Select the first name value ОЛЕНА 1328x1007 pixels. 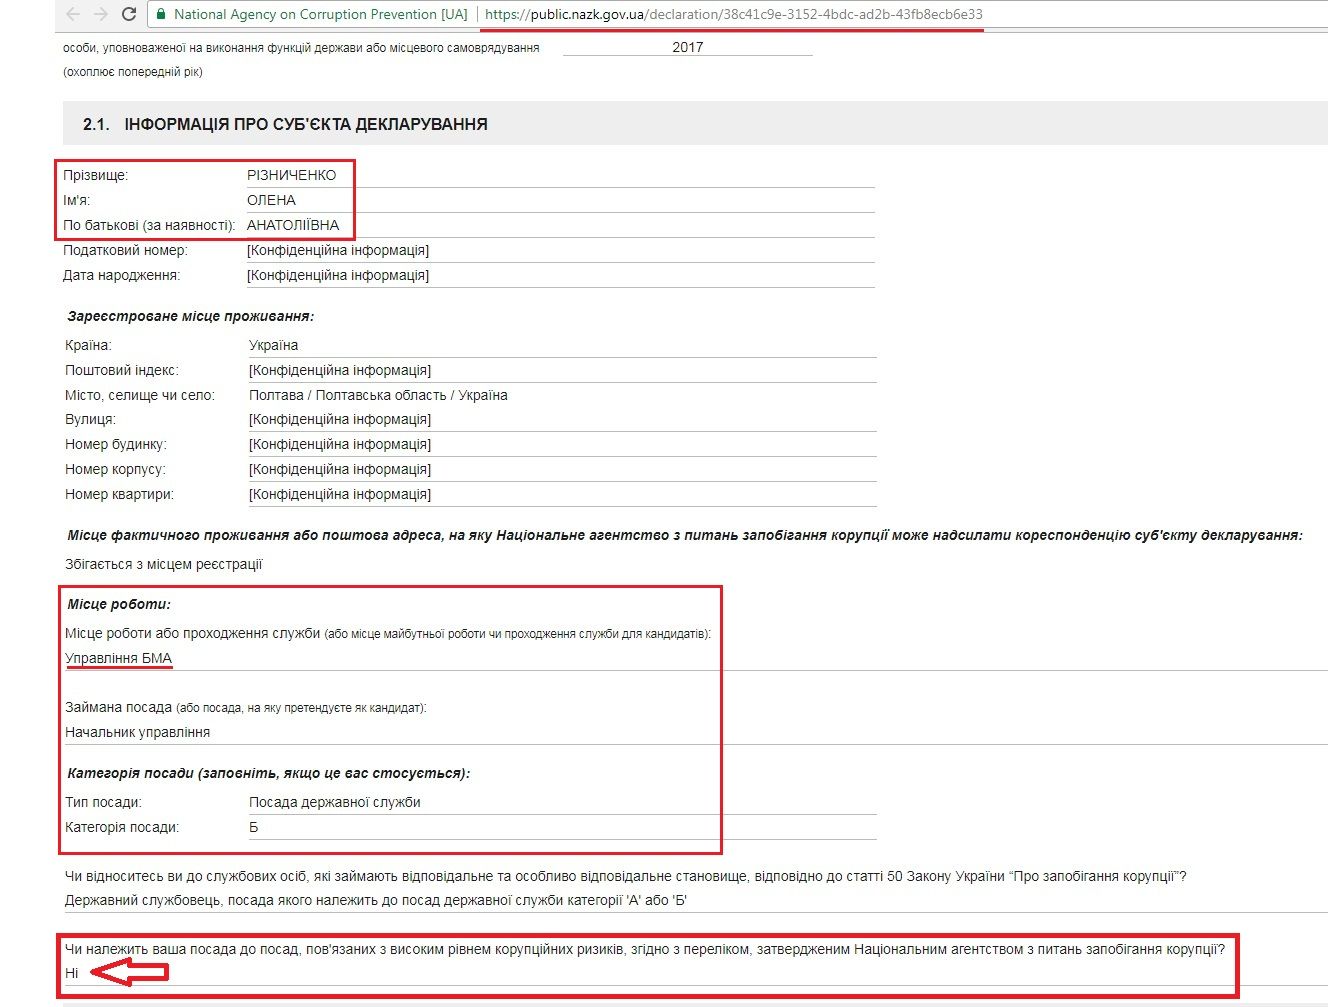click(x=271, y=200)
